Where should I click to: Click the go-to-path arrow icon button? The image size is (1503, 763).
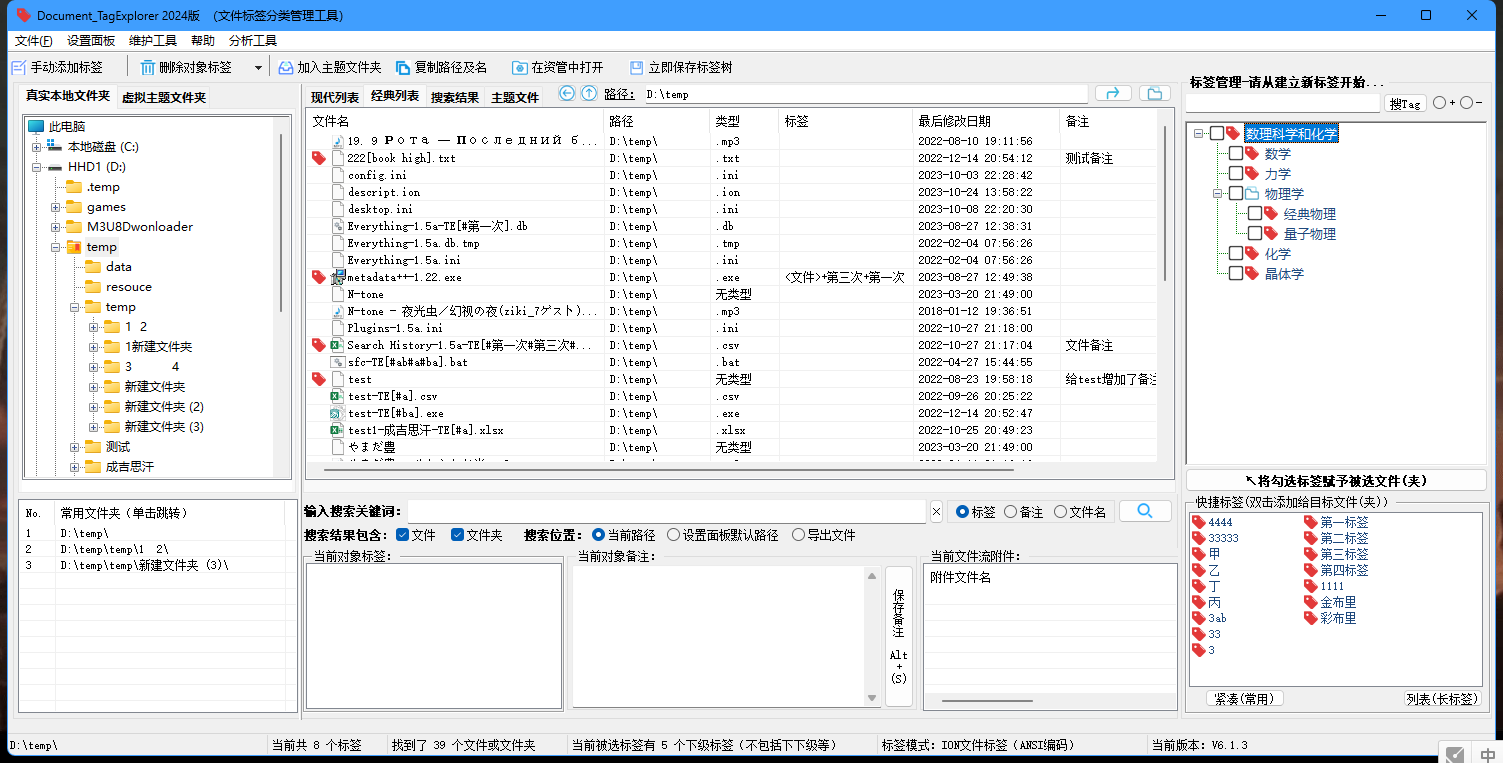coord(1113,94)
